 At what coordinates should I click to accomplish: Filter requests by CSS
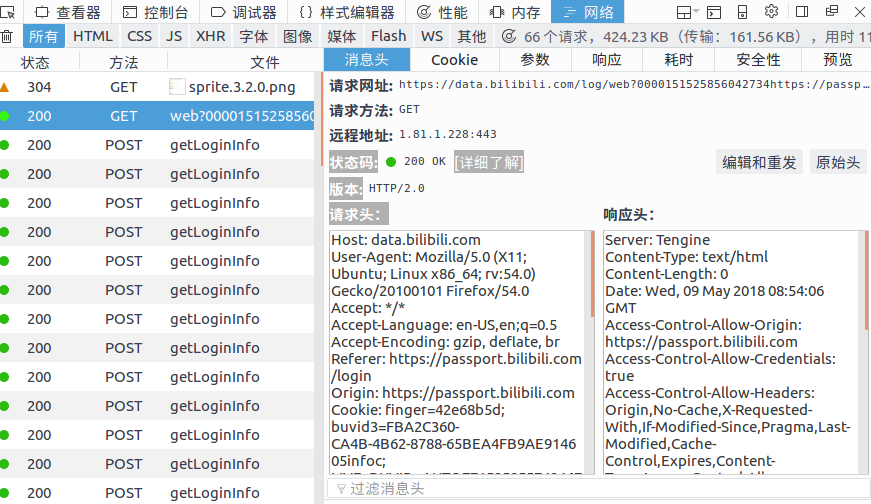tap(139, 37)
